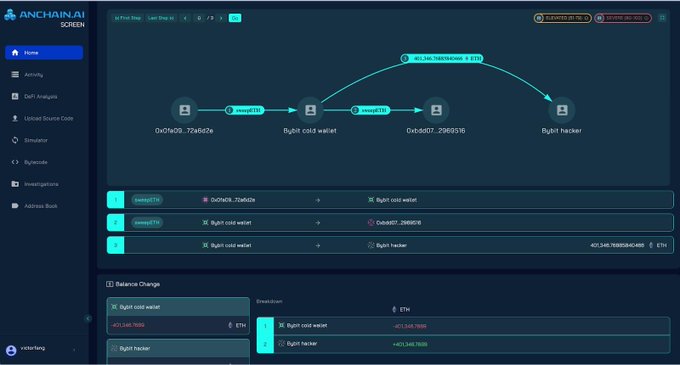
Task: Click Bybit cold wallet recipient in step 1
Action: point(396,200)
